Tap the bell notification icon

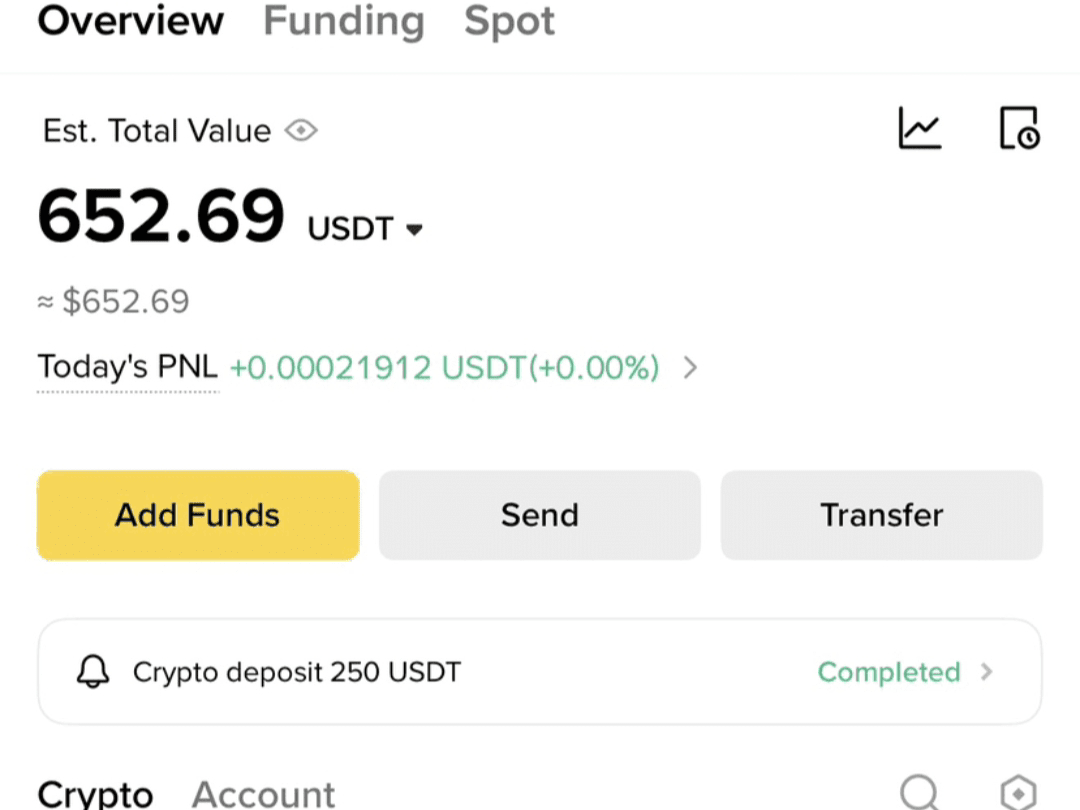(93, 672)
